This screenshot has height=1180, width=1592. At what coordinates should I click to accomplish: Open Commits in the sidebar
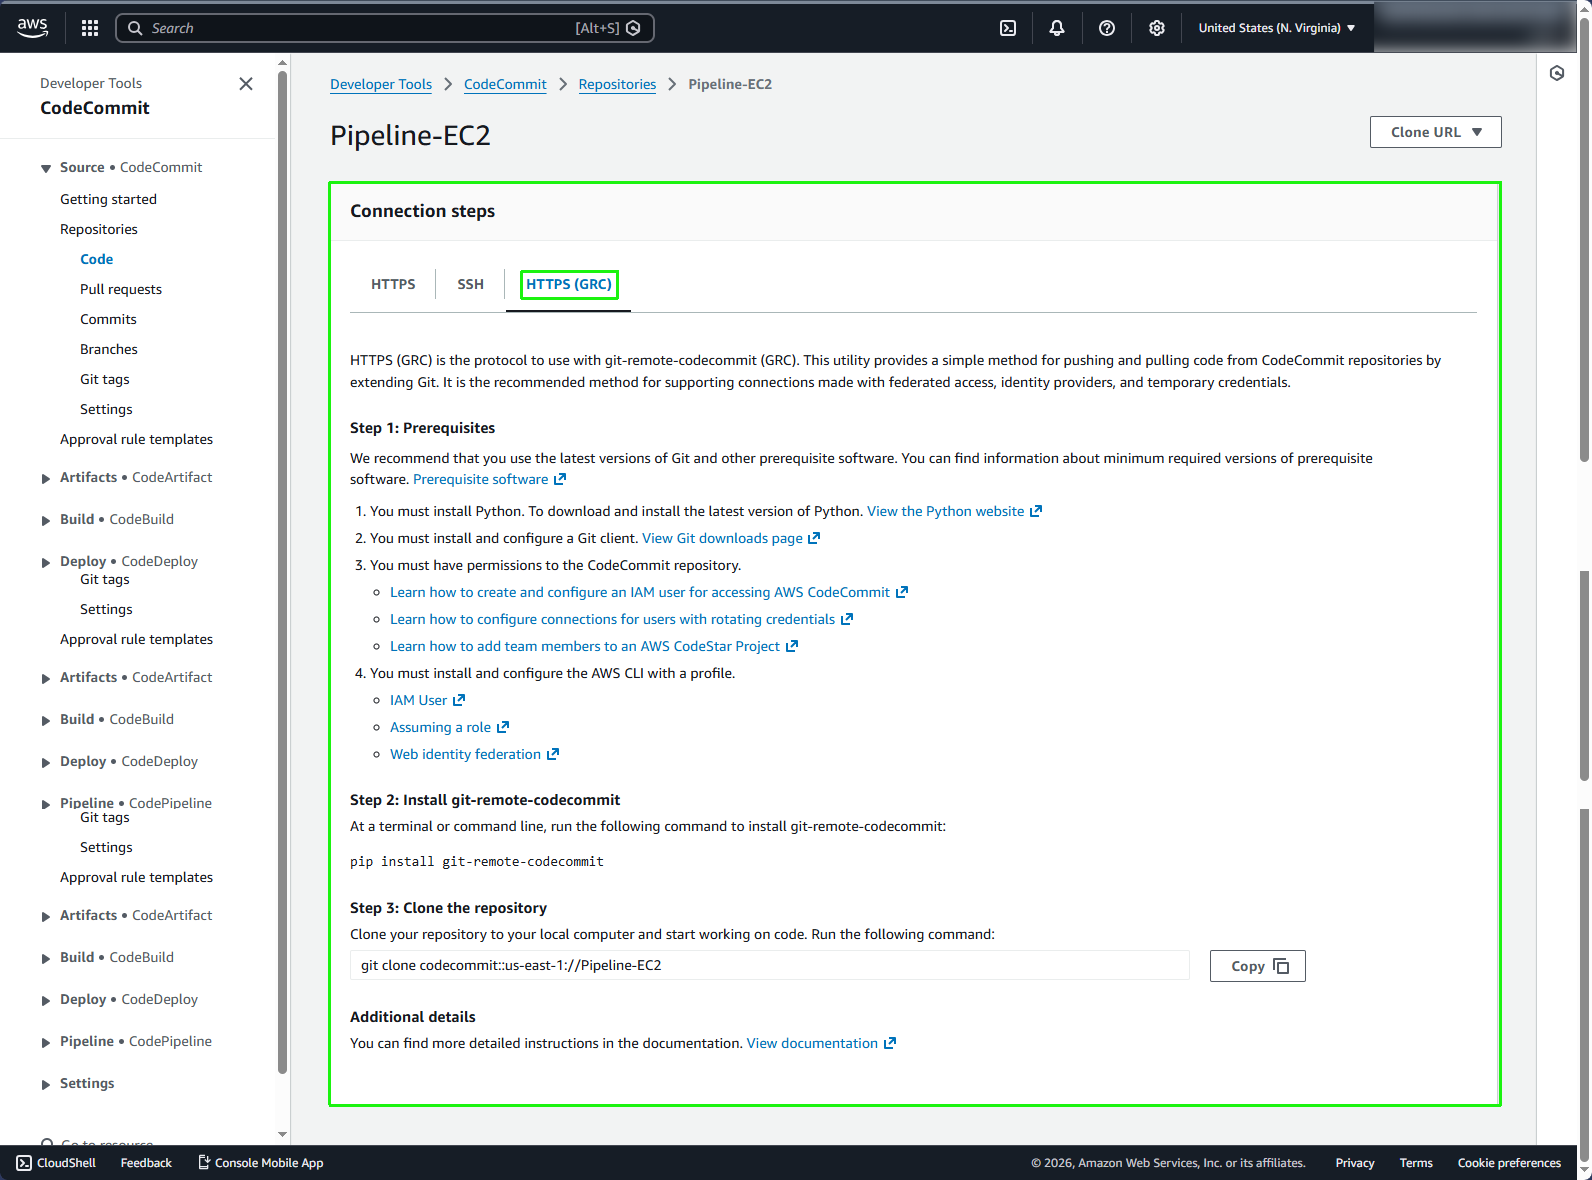[108, 319]
